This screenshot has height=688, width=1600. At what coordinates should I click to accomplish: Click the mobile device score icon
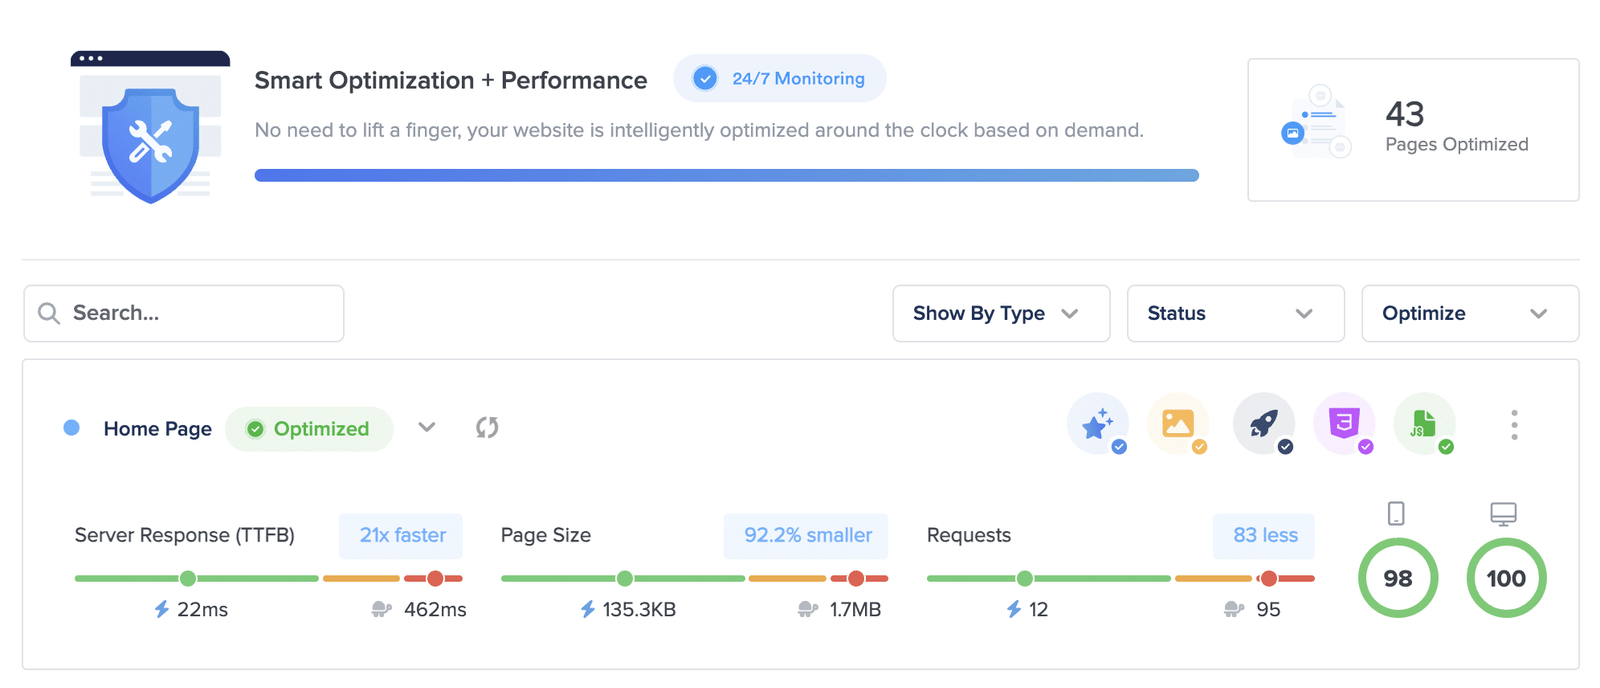[x=1396, y=514]
